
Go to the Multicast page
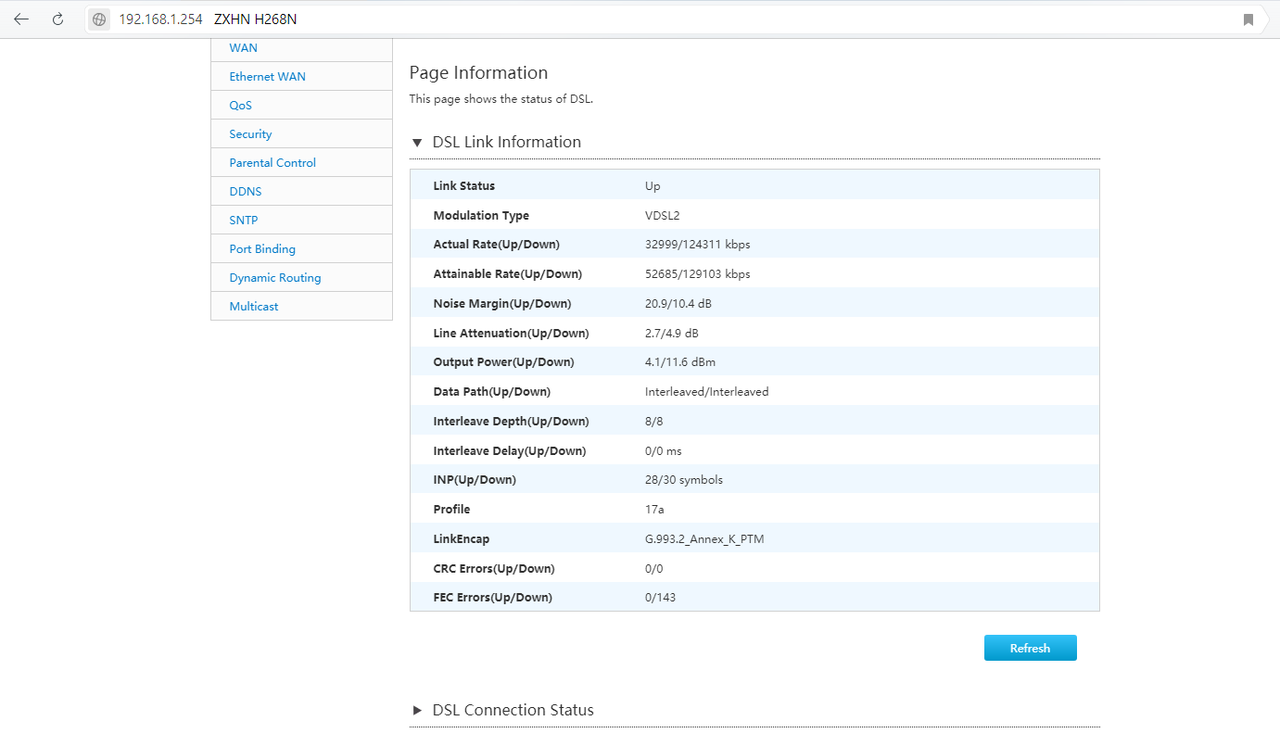click(253, 306)
